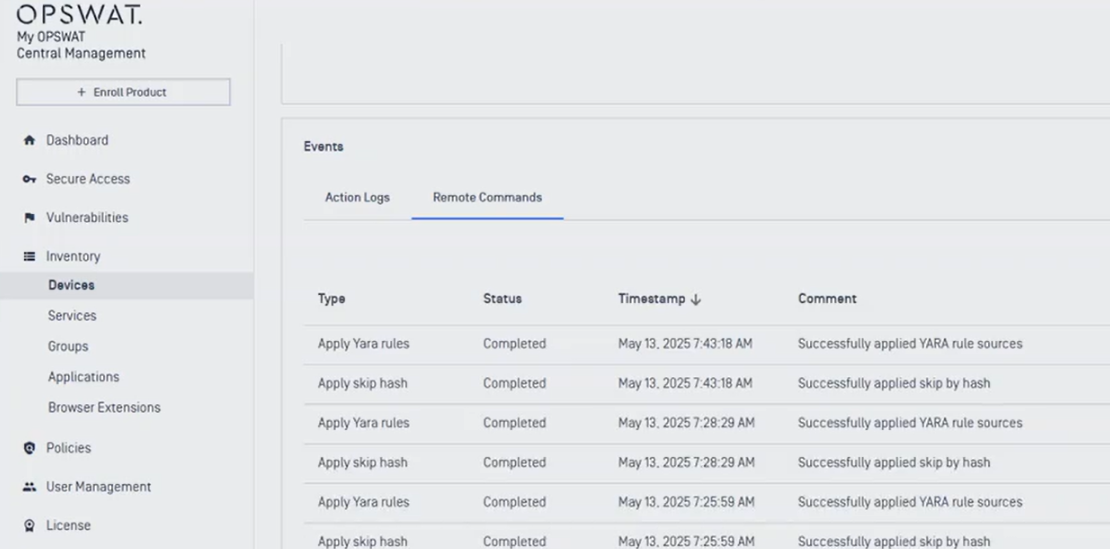Sort by Timestamp descending arrow
The width and height of the screenshot is (1110, 549).
(696, 299)
